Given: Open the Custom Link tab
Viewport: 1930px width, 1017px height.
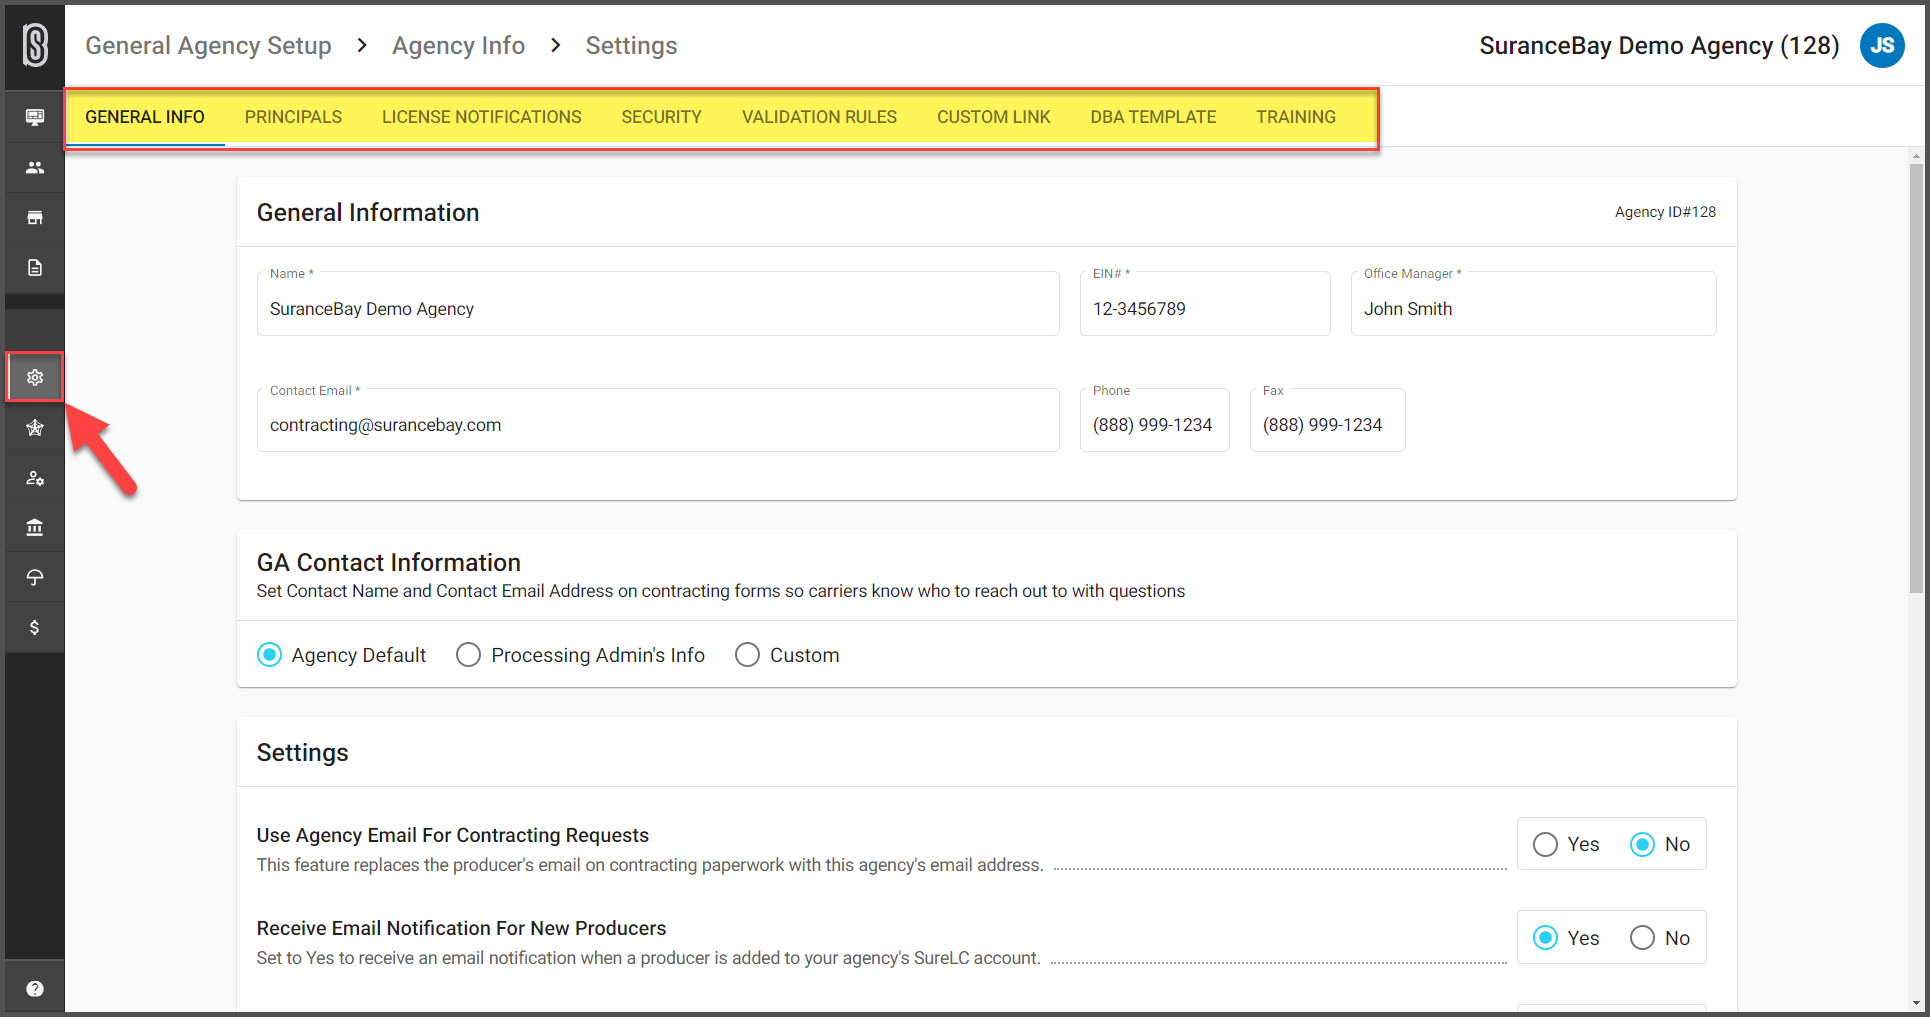Looking at the screenshot, I should [x=993, y=117].
